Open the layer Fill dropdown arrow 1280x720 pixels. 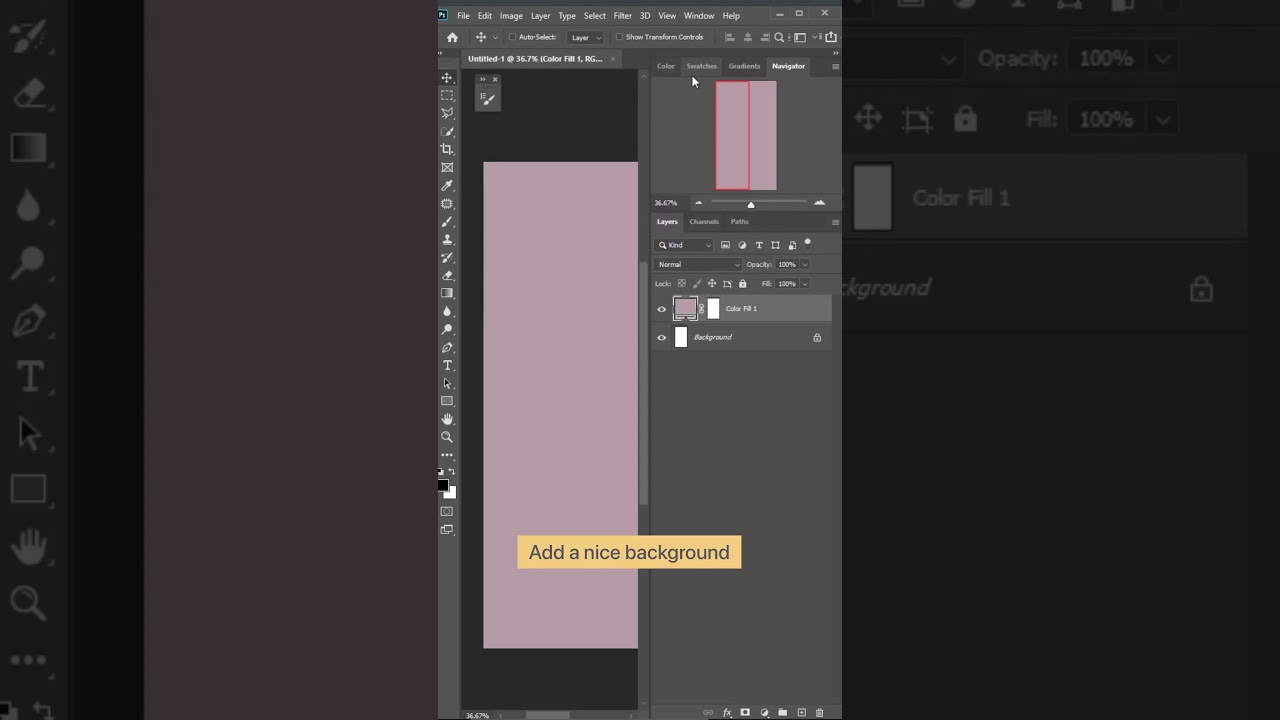(805, 284)
